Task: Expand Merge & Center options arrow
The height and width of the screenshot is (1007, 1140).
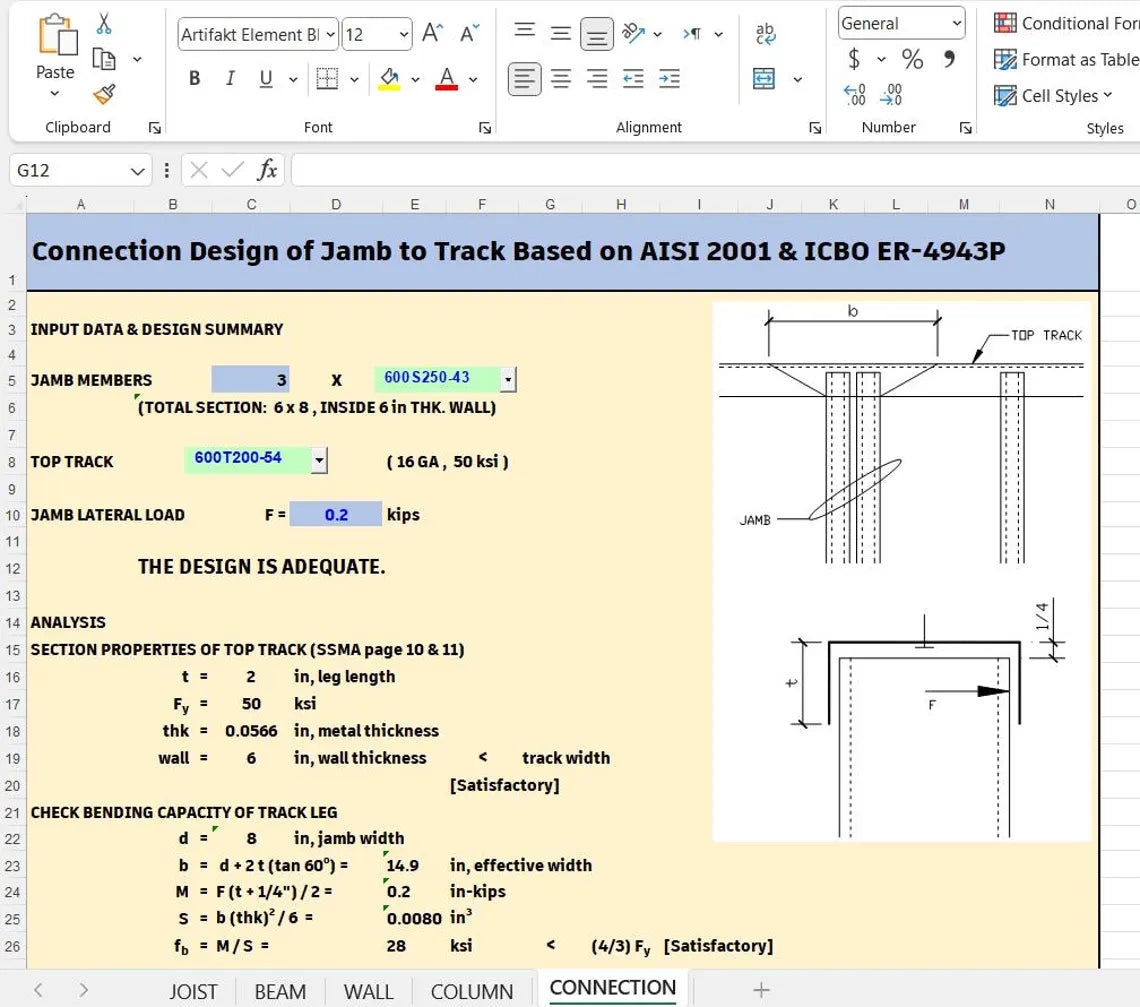Action: coord(798,79)
